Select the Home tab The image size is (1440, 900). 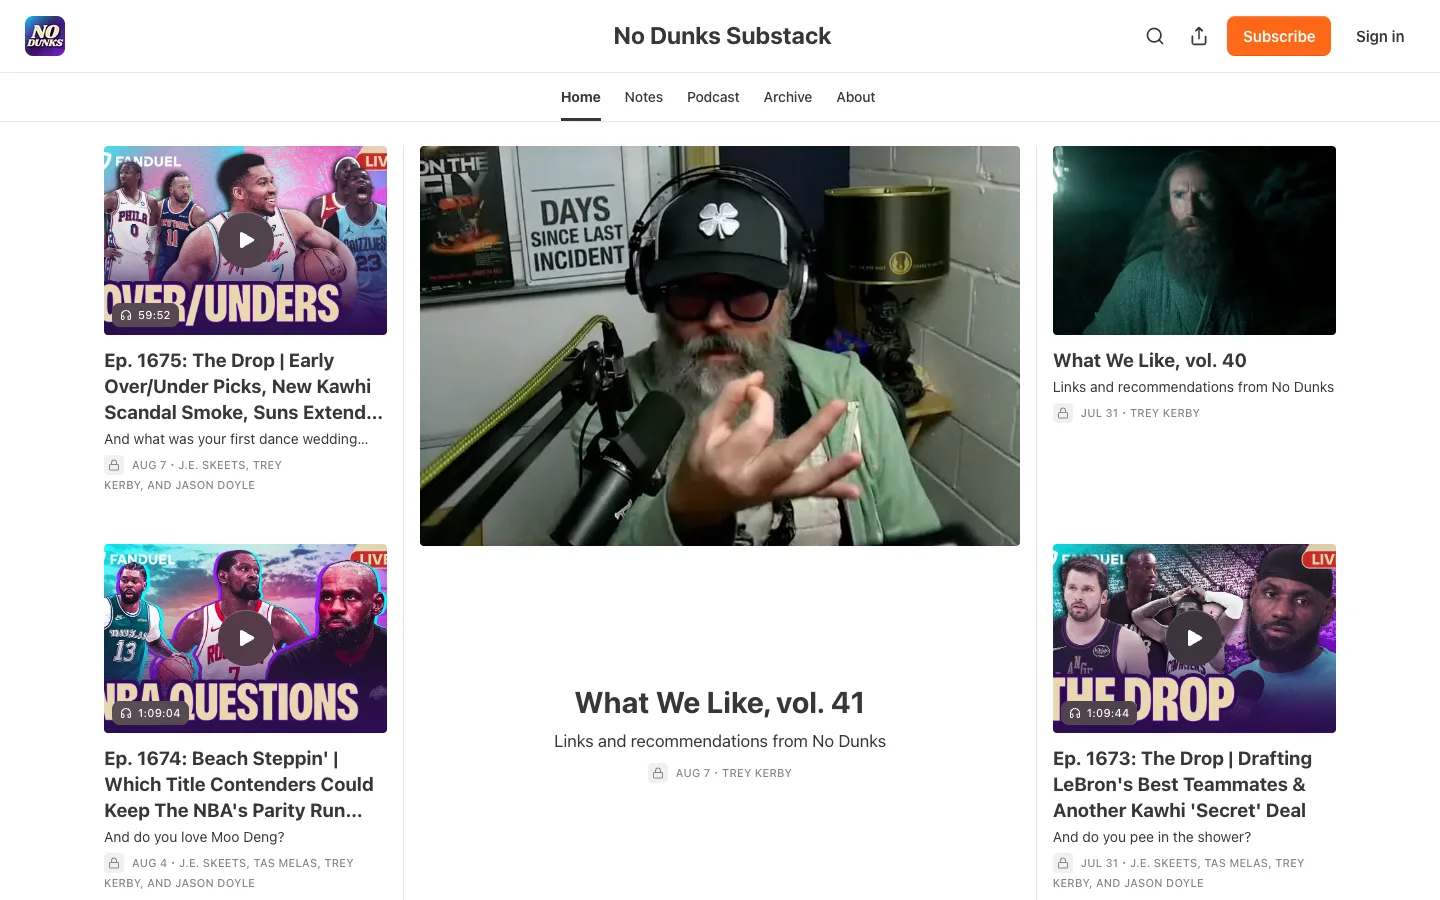click(x=581, y=97)
